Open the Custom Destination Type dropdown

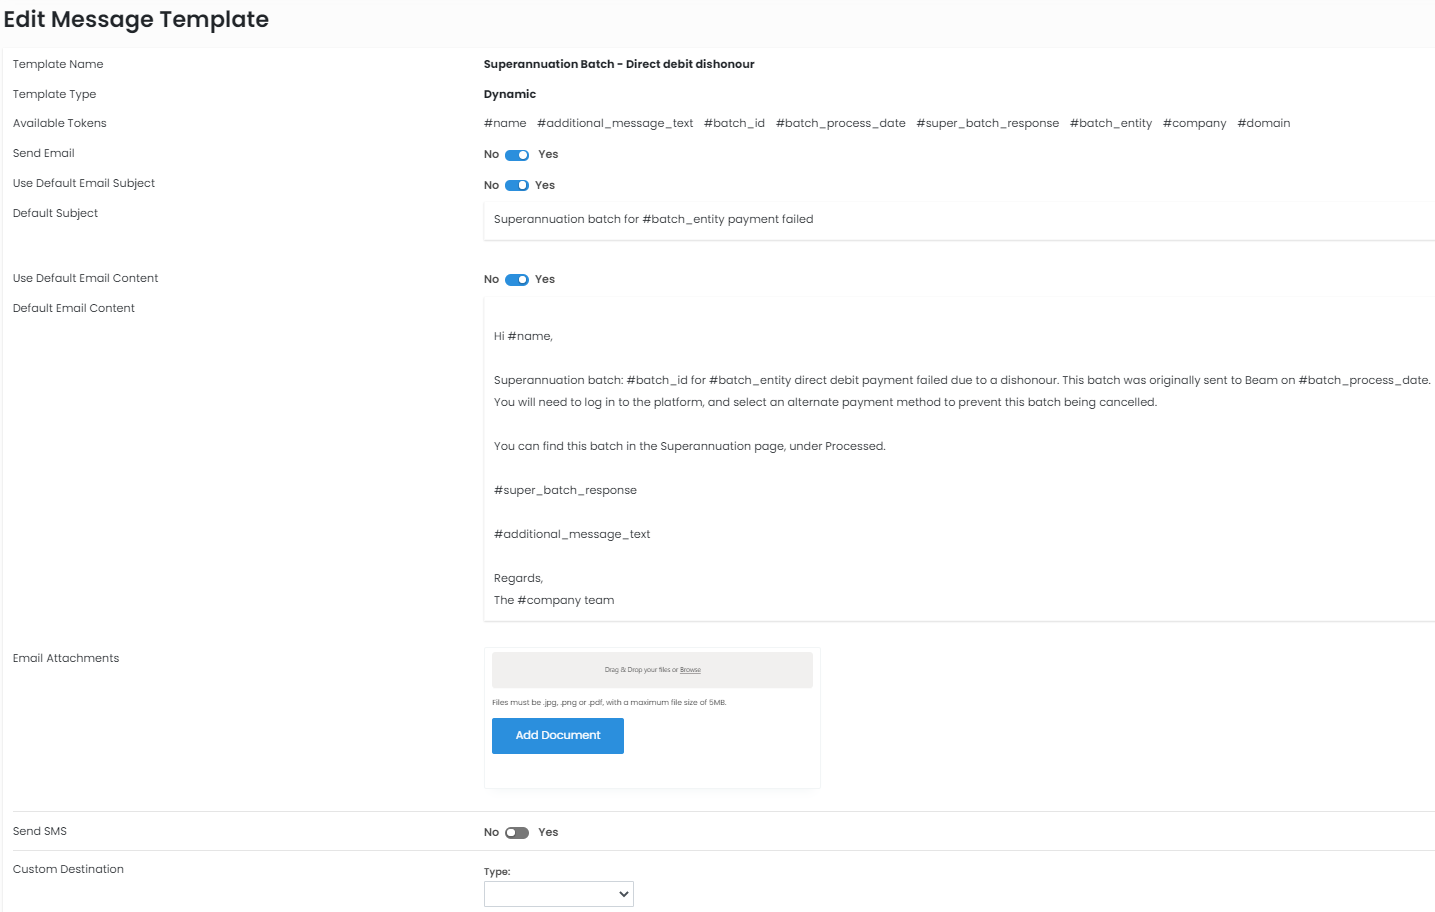558,894
